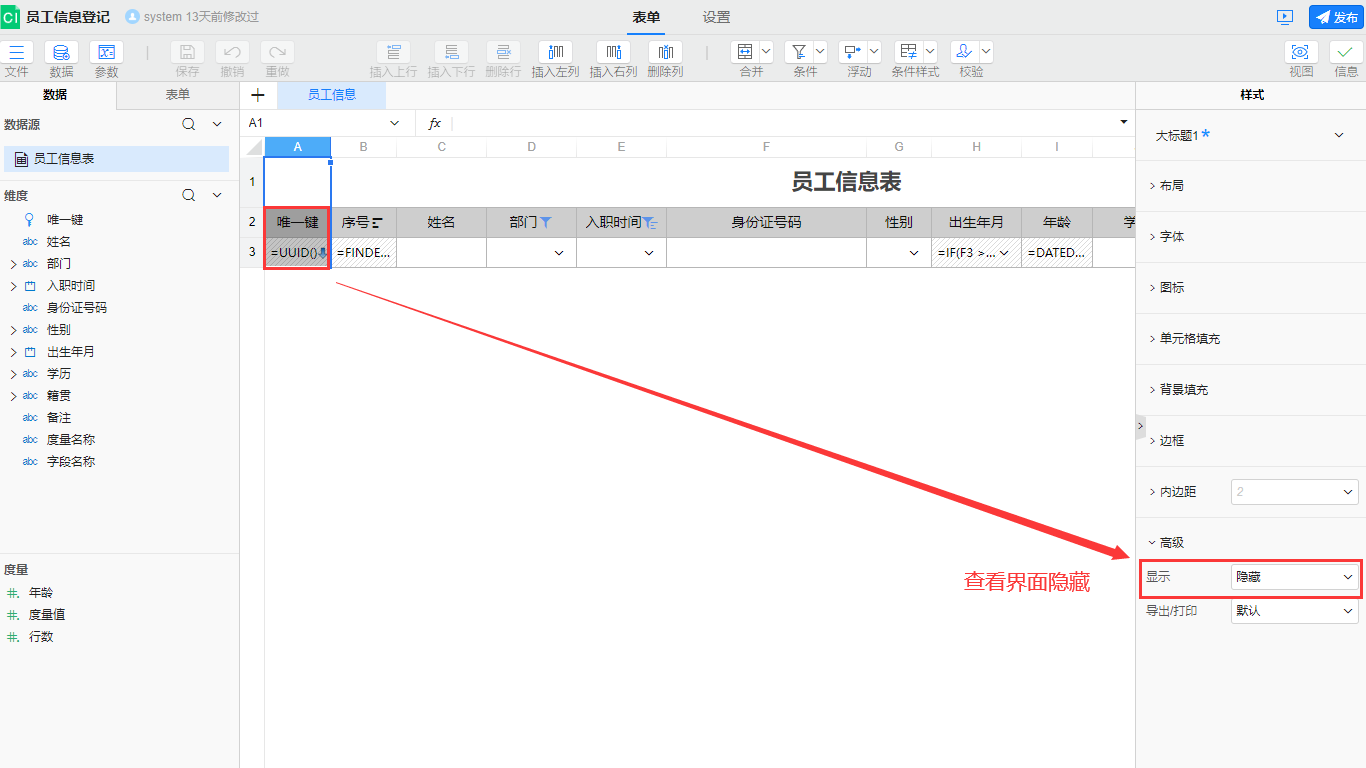Click the 删除列 (Delete column) icon
The width and height of the screenshot is (1366, 768).
point(665,53)
